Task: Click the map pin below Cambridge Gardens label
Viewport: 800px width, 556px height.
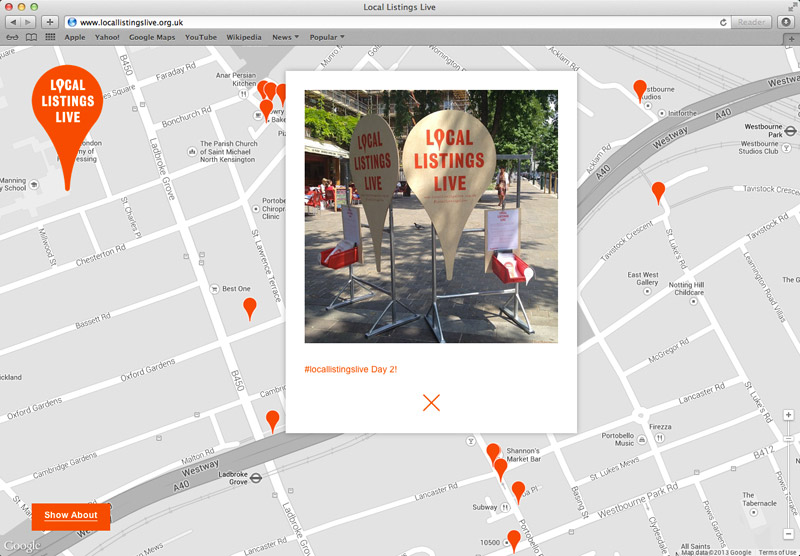Action: pyautogui.click(x=273, y=421)
